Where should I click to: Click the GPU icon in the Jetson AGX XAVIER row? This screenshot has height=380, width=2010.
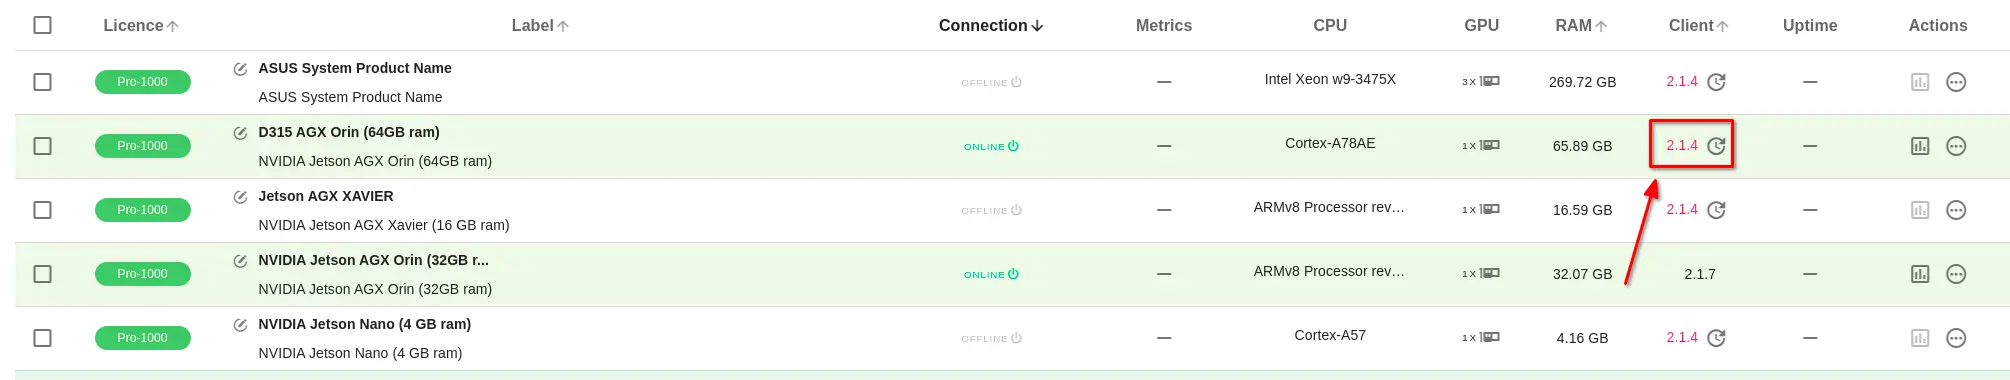pos(1490,210)
